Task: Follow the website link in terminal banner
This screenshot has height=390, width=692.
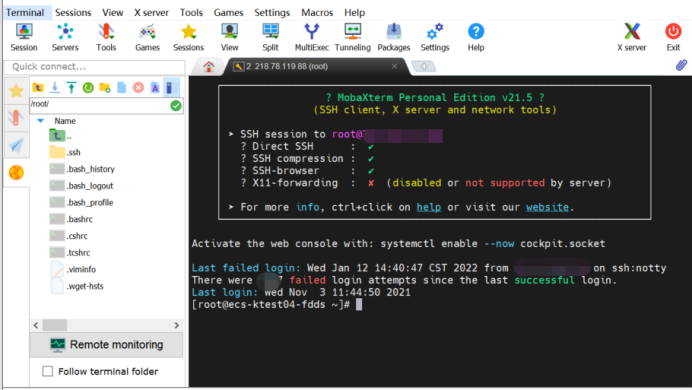Action: click(547, 207)
